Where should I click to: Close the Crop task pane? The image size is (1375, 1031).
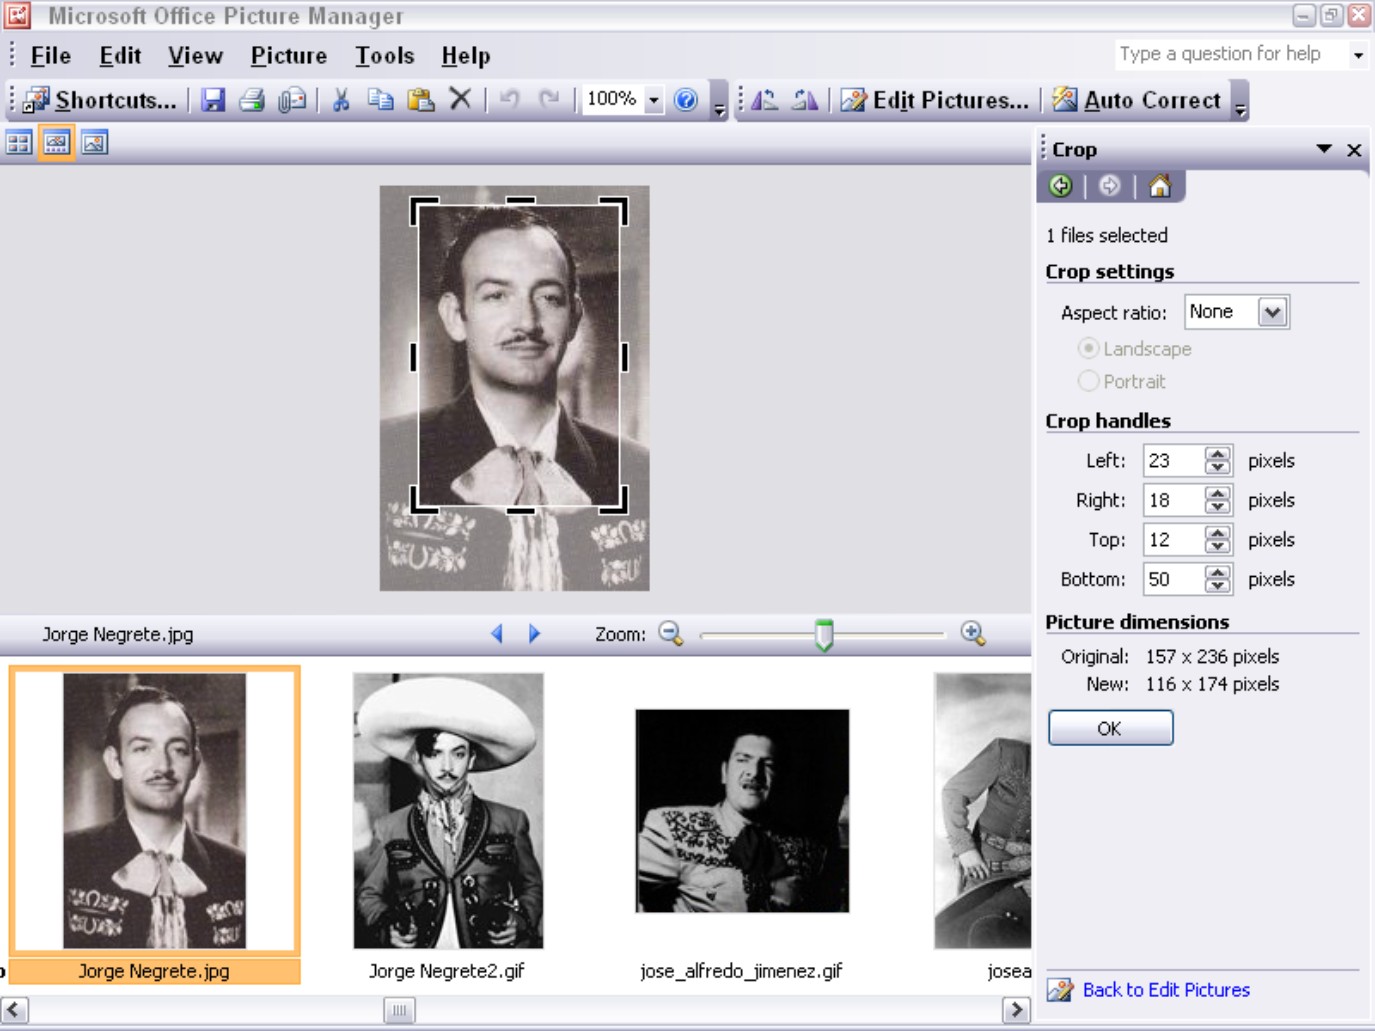pos(1354,150)
